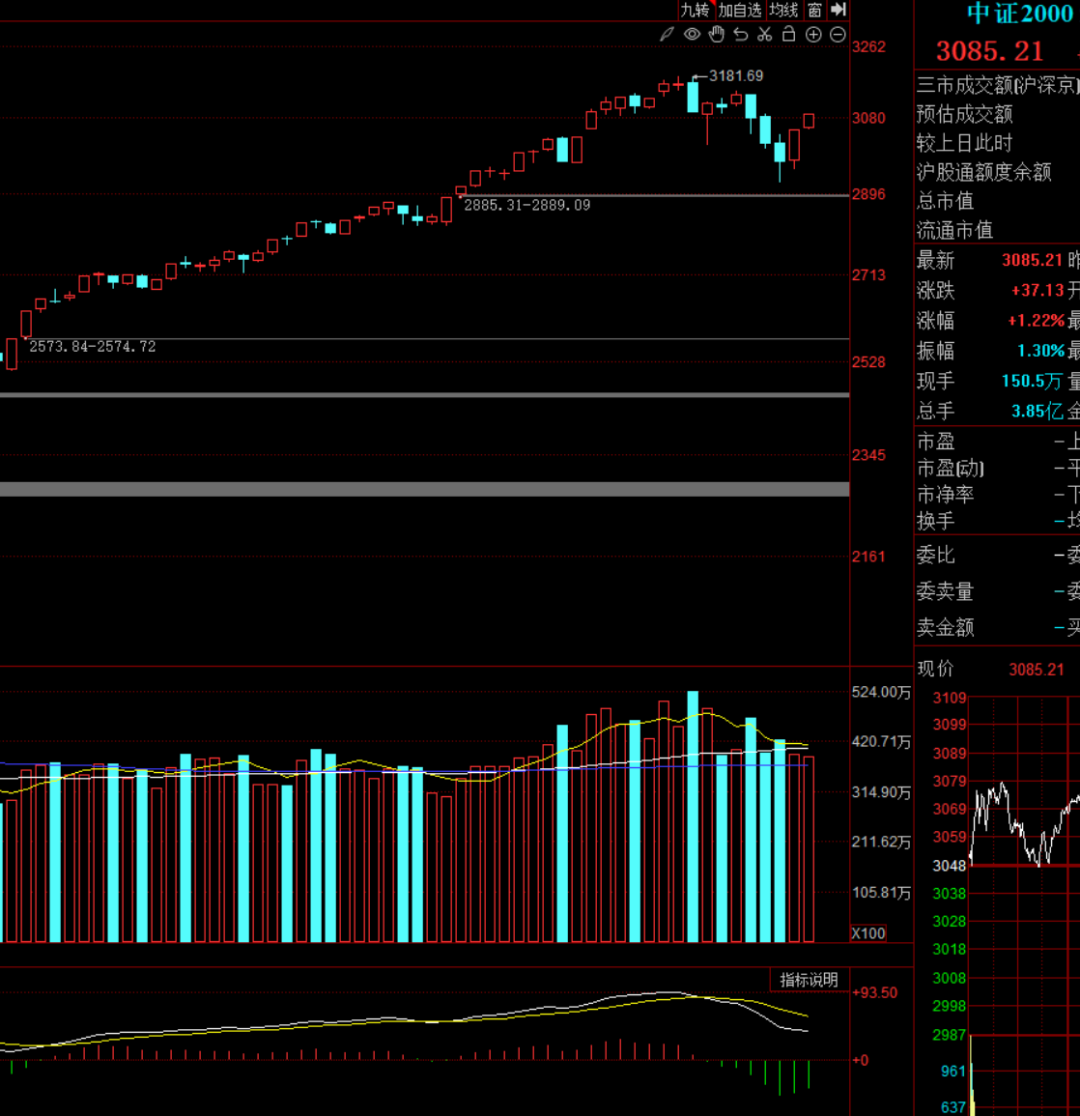Open the 九转 indicator option
Screen dimensions: 1080x1116
695,10
